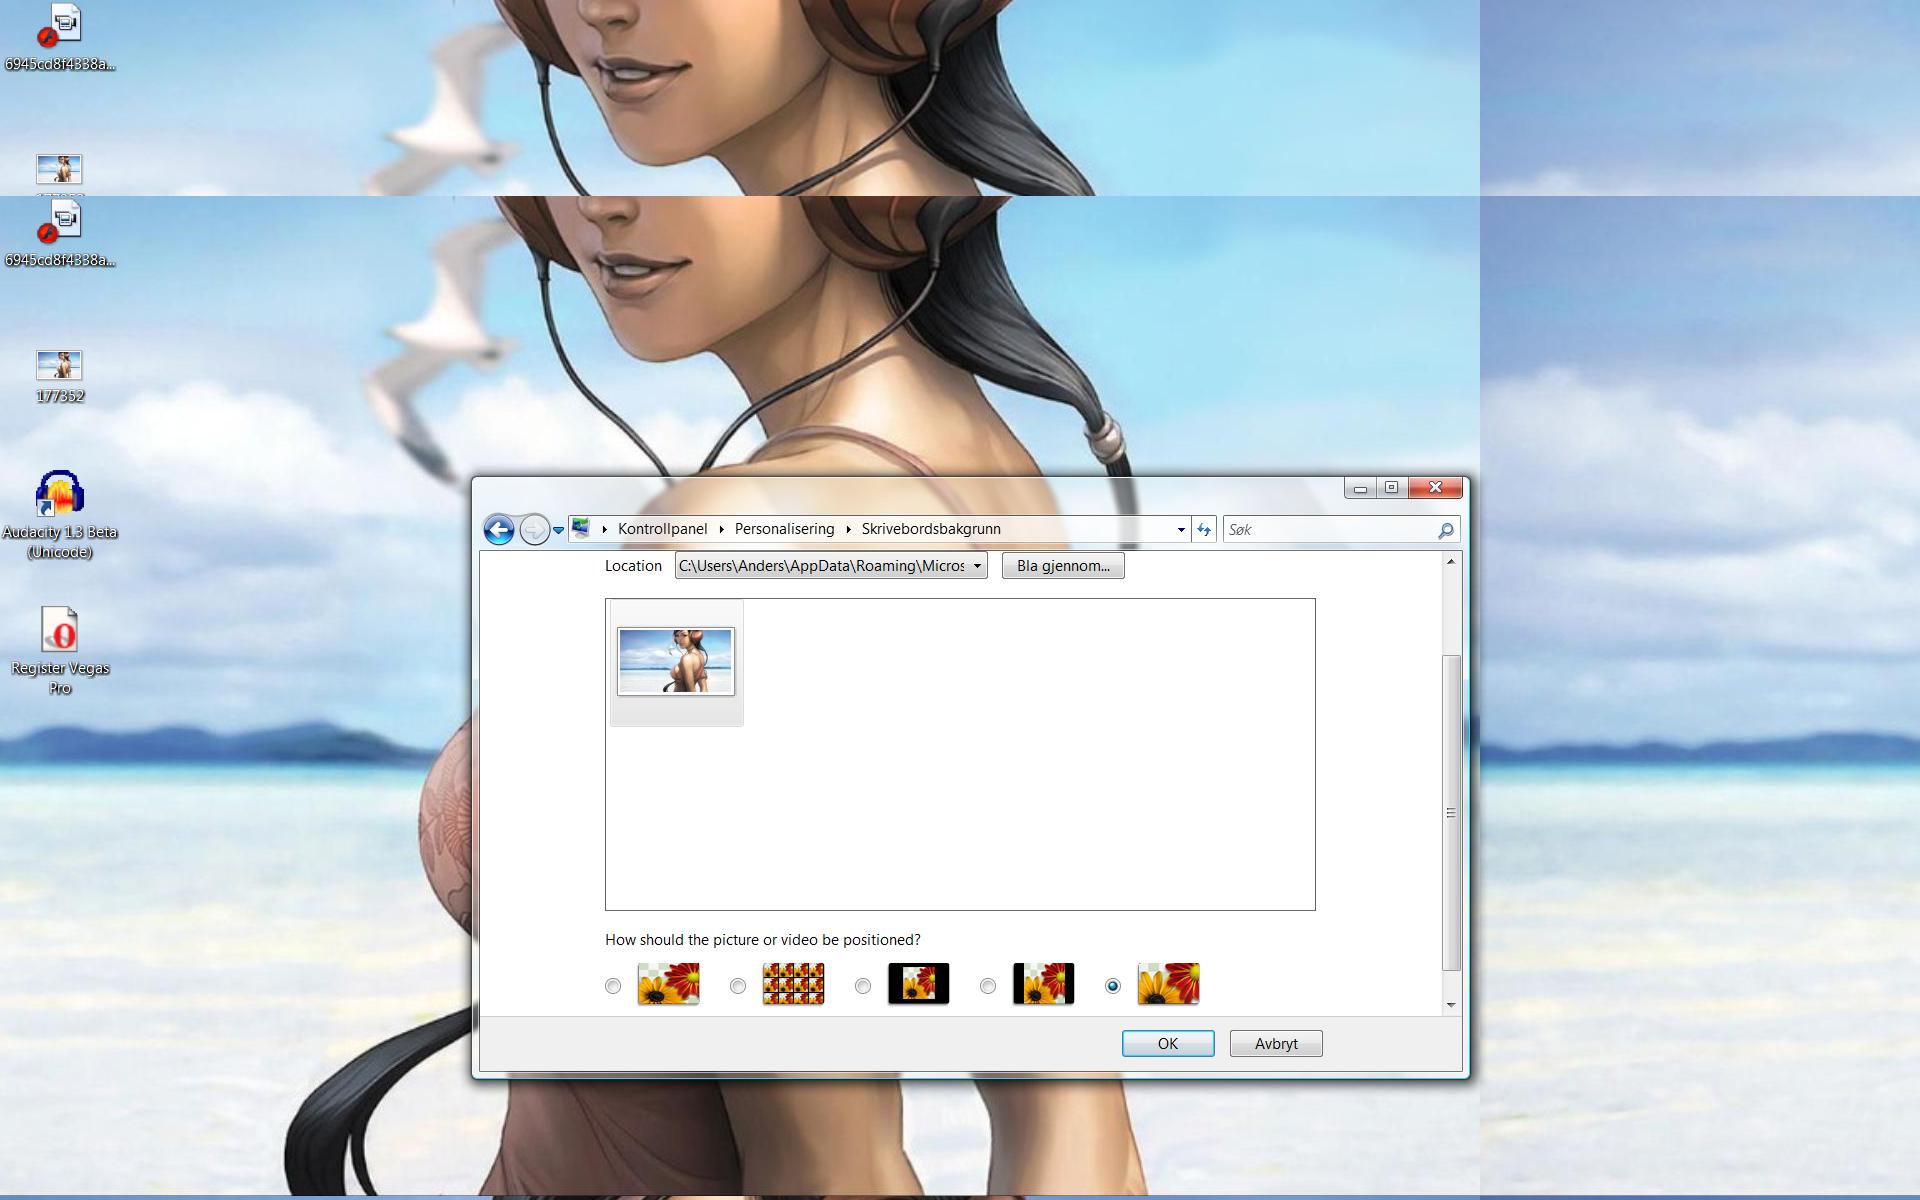The image size is (1920, 1200).
Task: Click the Forward navigation arrow button
Action: 535,529
